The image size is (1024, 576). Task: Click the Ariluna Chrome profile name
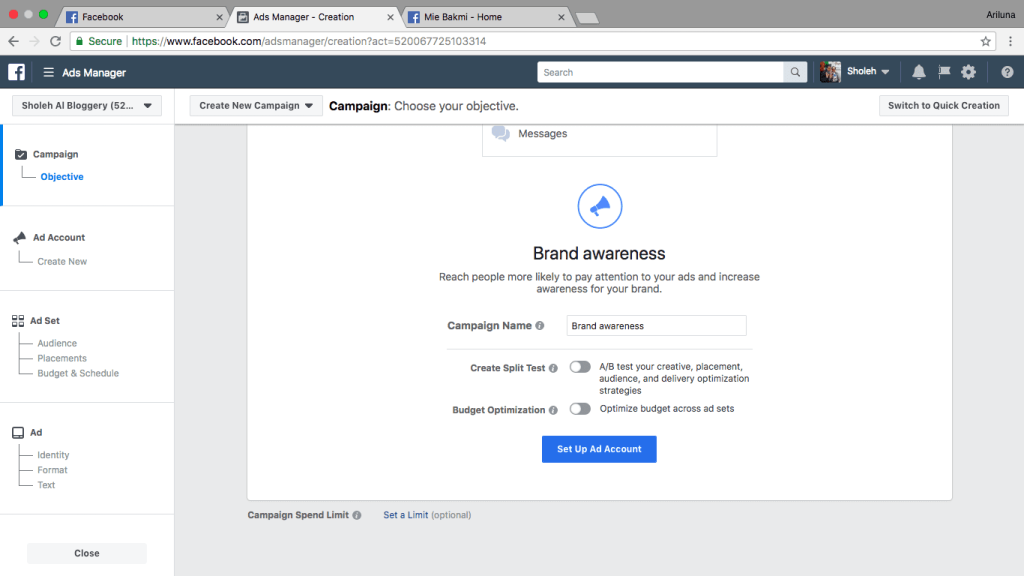(x=1000, y=14)
